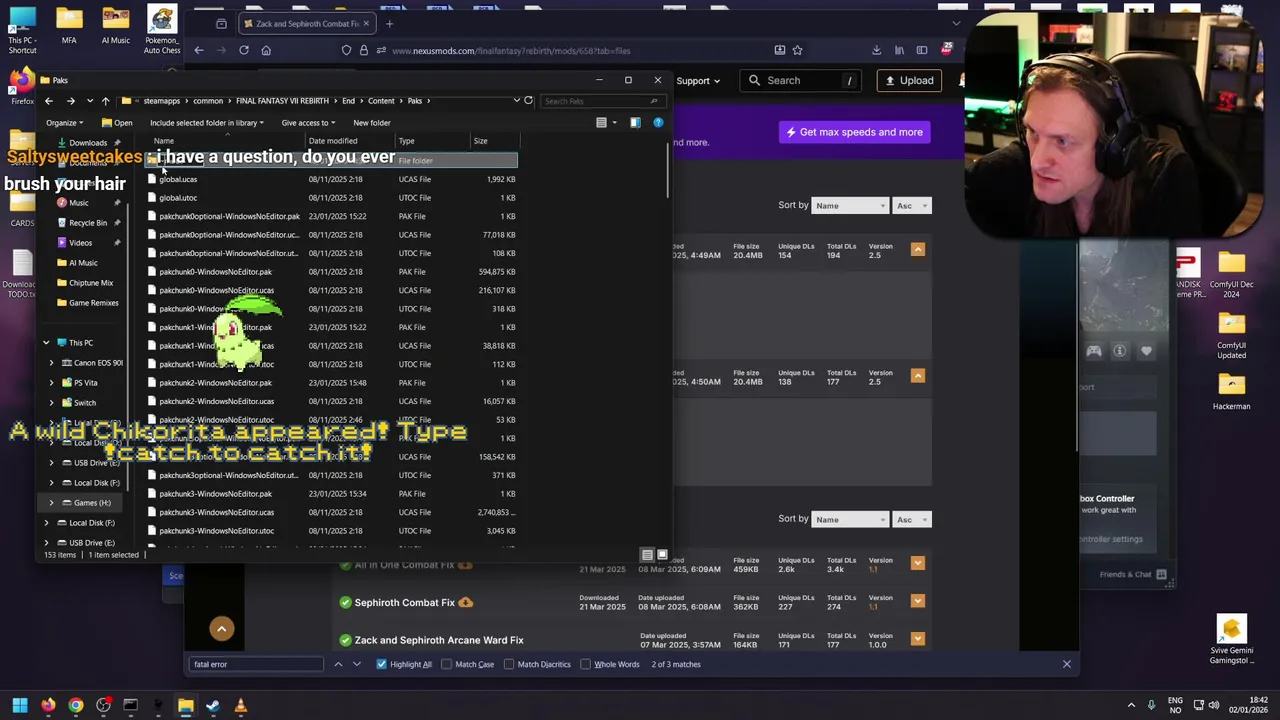Sort files by Date modified column

[x=350, y=141]
